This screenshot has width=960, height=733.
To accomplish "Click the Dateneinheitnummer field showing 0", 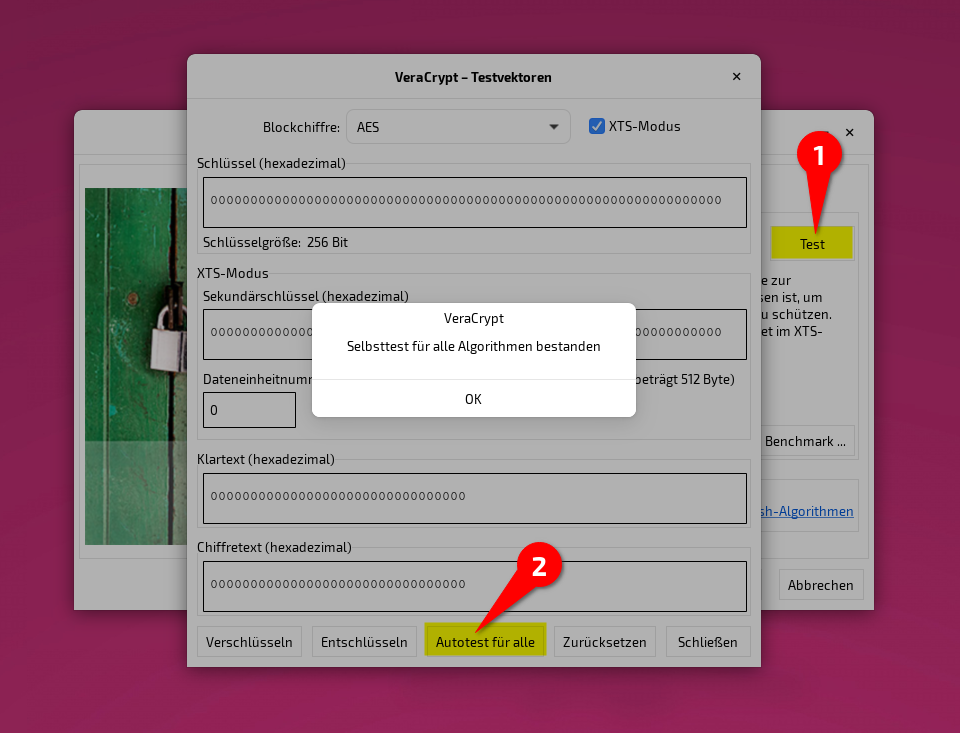I will 249,410.
